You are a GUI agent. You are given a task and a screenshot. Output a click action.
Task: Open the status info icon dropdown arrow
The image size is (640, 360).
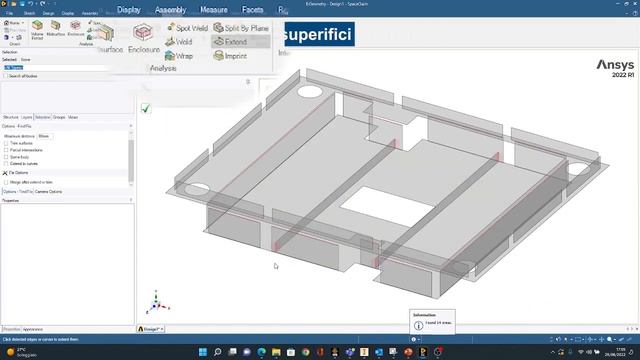[x=418, y=340]
